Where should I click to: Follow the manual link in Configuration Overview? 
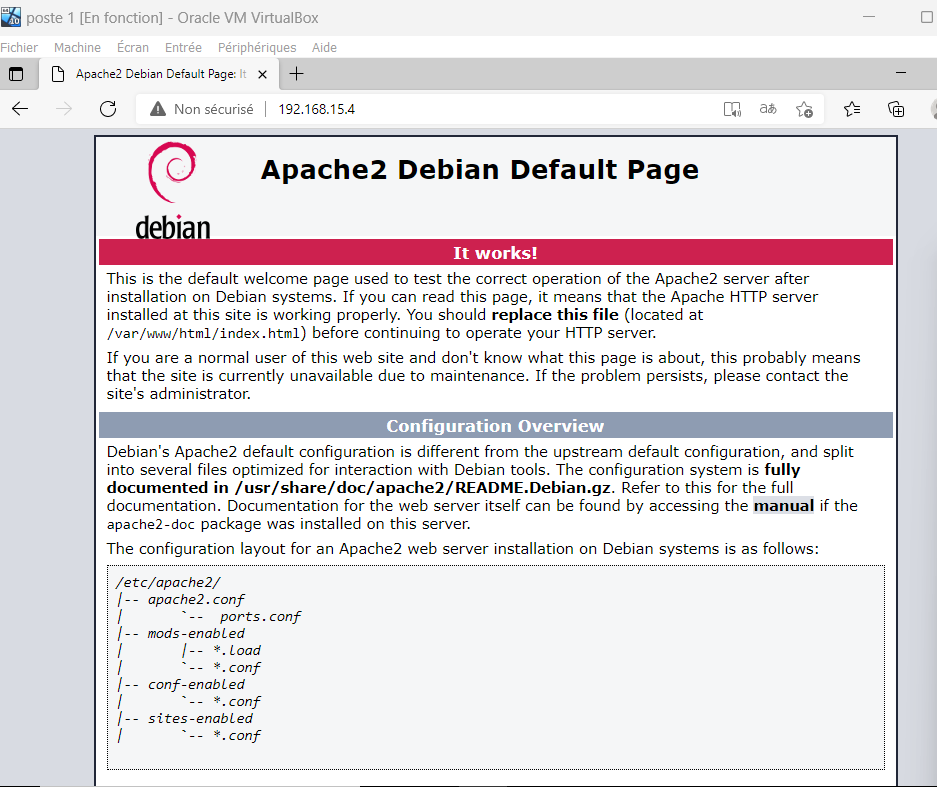(783, 506)
